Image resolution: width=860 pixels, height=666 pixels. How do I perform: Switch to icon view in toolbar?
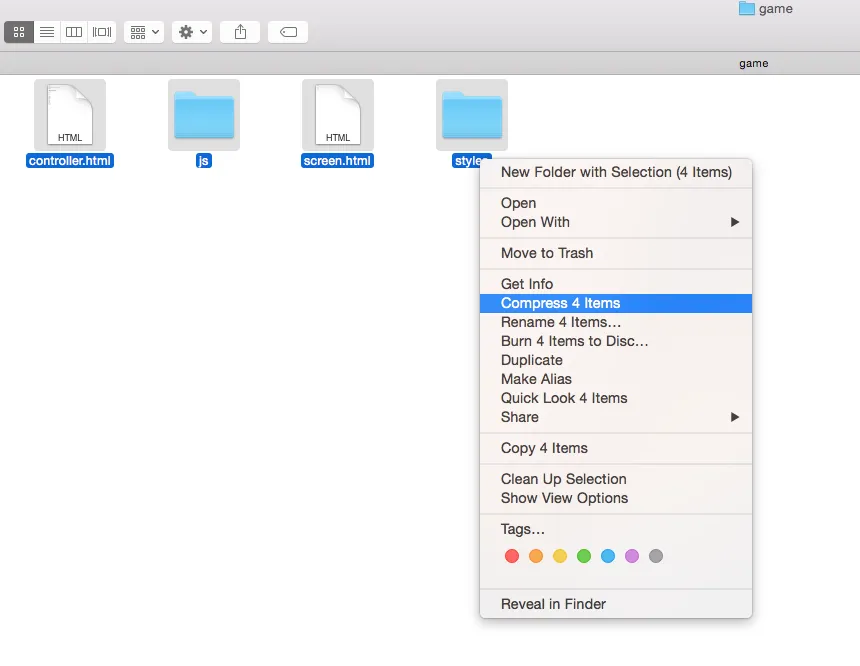[19, 32]
